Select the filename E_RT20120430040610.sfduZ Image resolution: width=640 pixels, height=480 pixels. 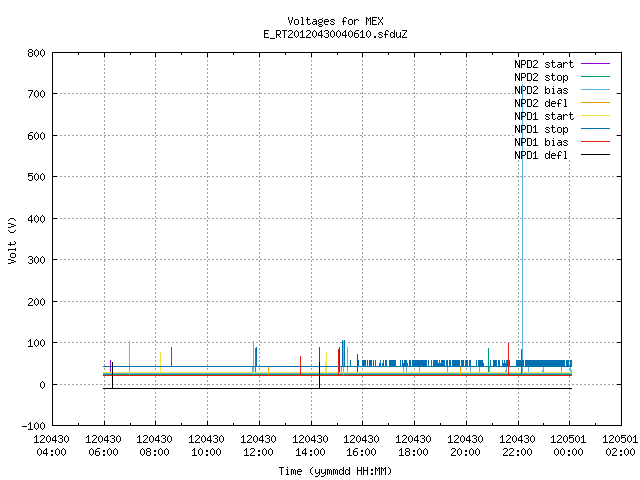[335, 34]
